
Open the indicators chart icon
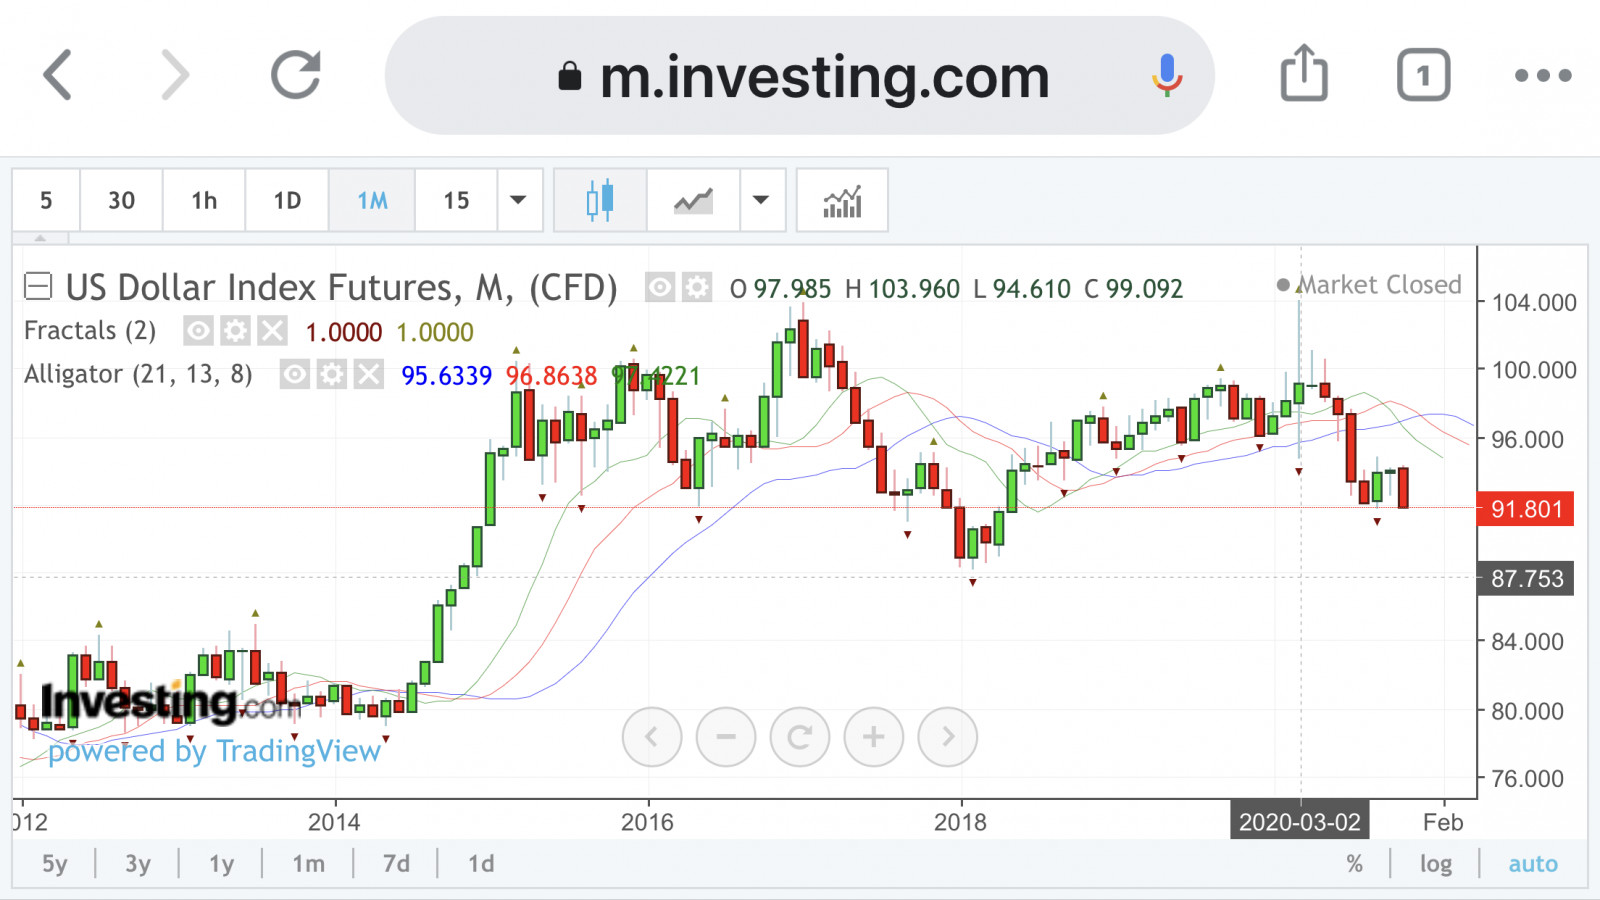[842, 200]
